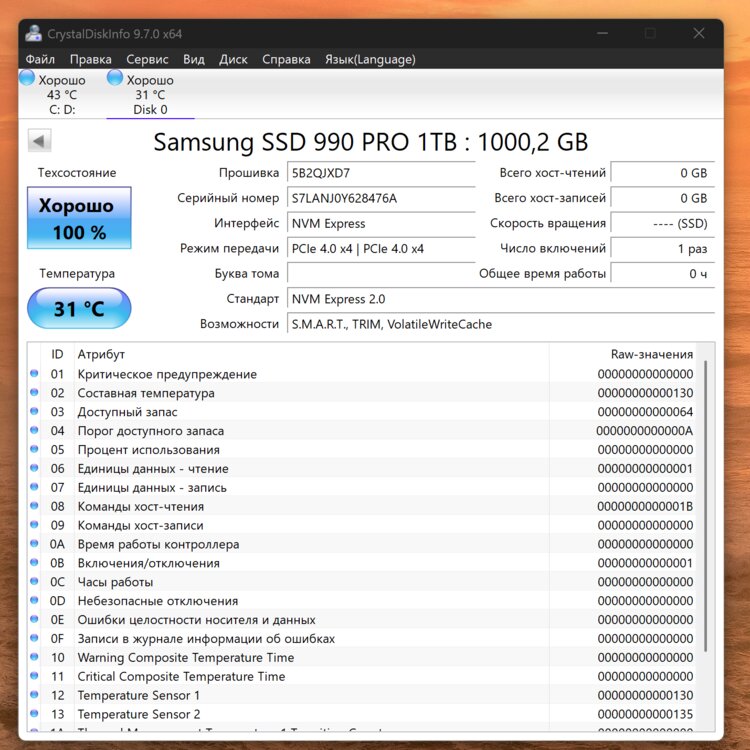750x750 pixels.
Task: Click the Хорошо 100 % health status button
Action: click(x=78, y=218)
